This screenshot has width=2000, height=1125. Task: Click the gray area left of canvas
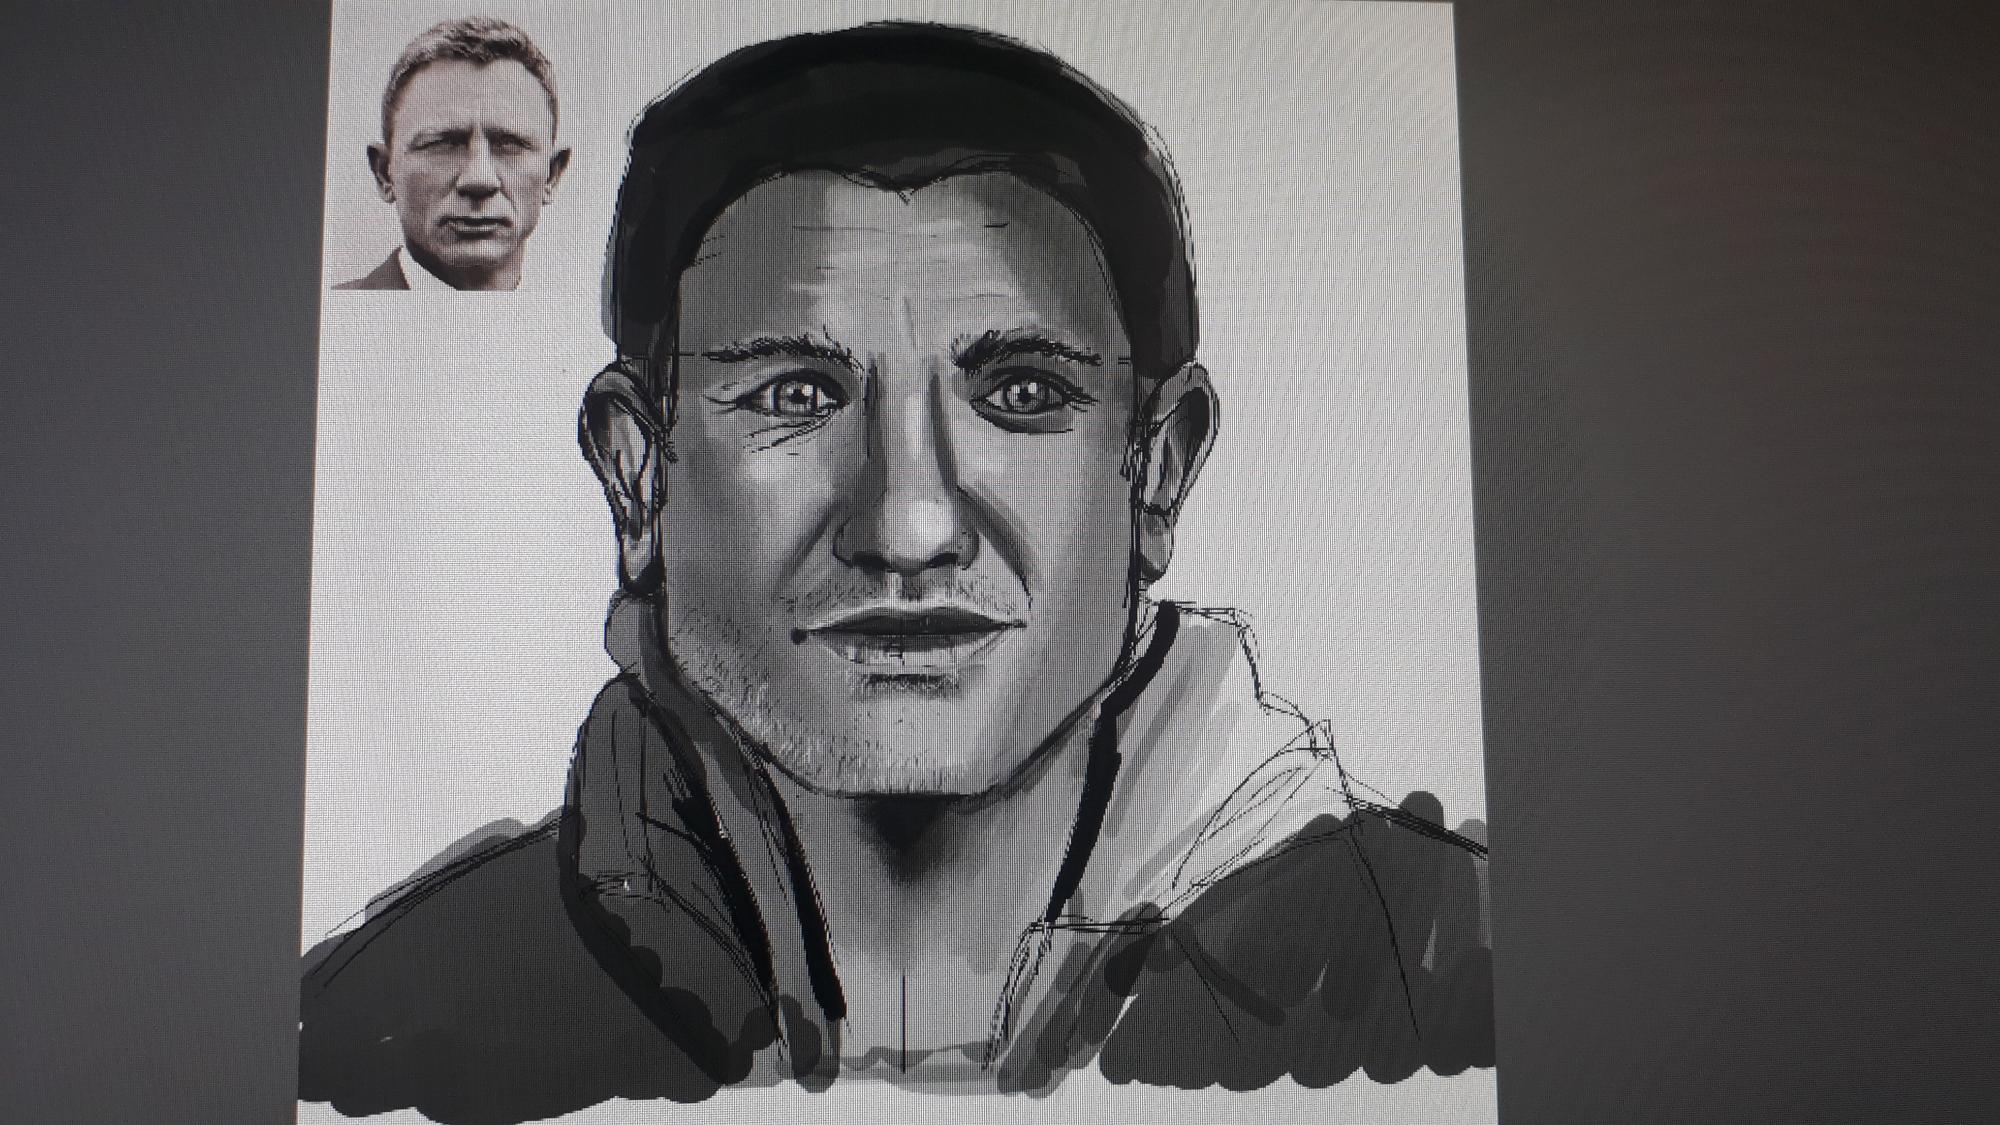click(x=150, y=560)
